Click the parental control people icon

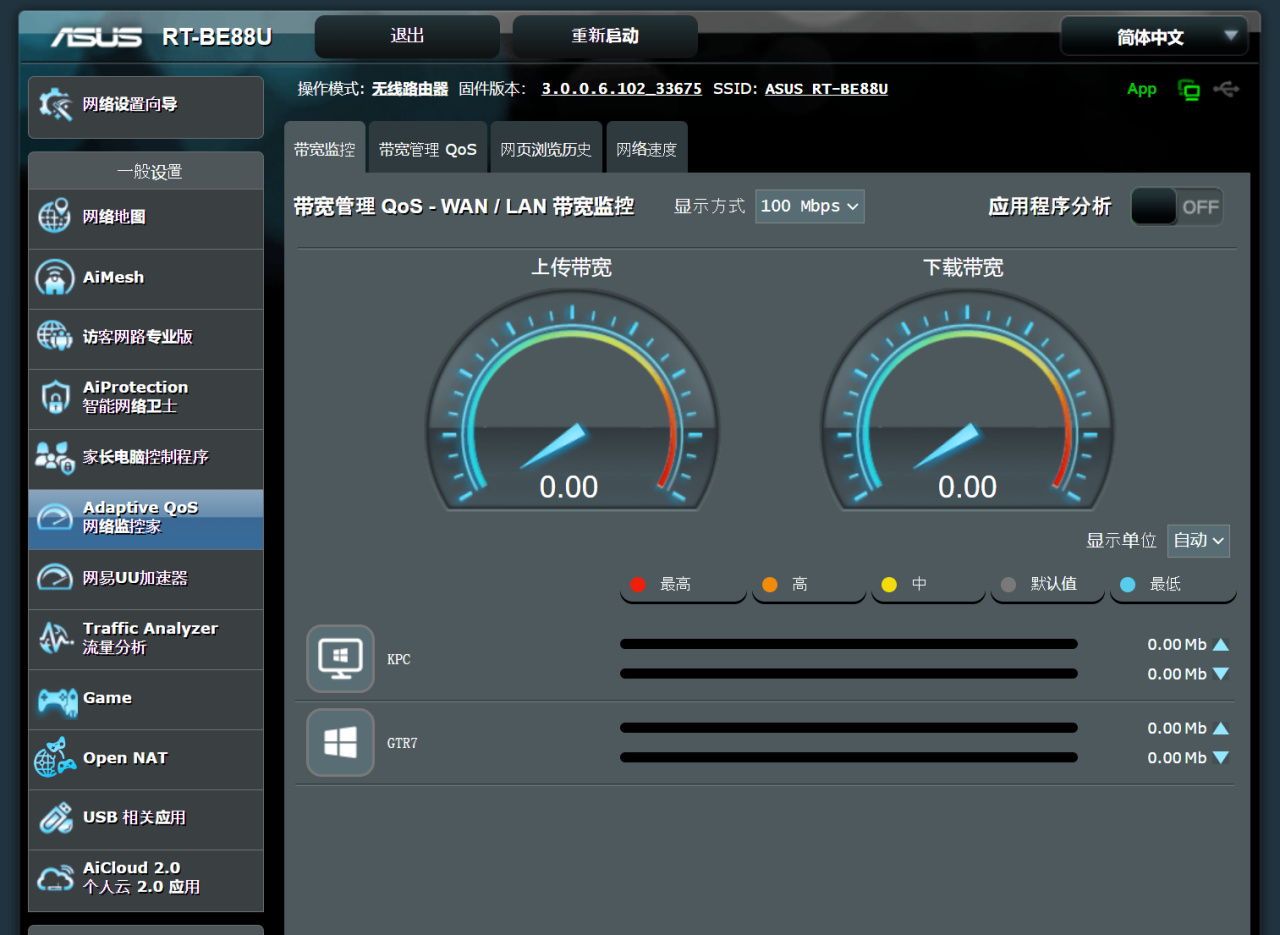[x=54, y=457]
